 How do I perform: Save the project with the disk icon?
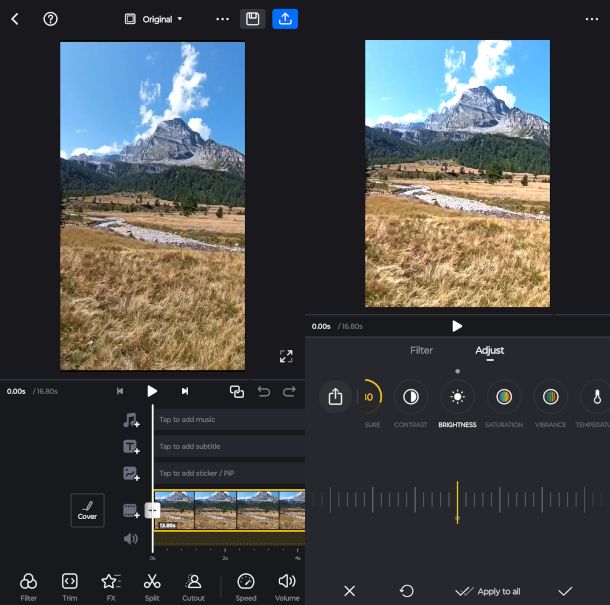point(252,19)
